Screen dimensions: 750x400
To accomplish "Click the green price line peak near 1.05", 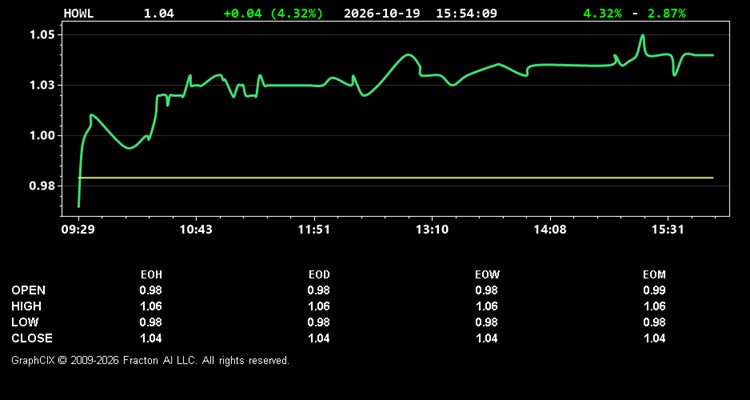I will point(642,35).
